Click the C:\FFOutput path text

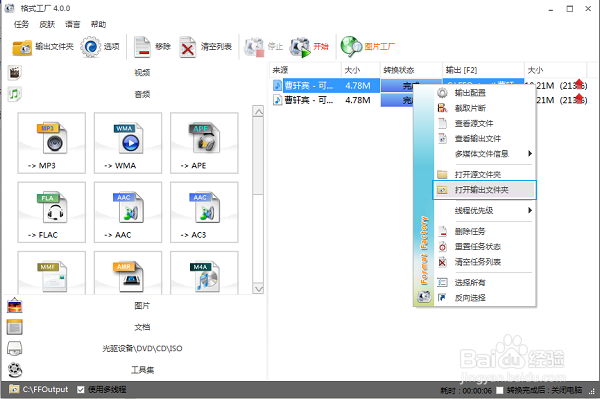tap(45, 389)
